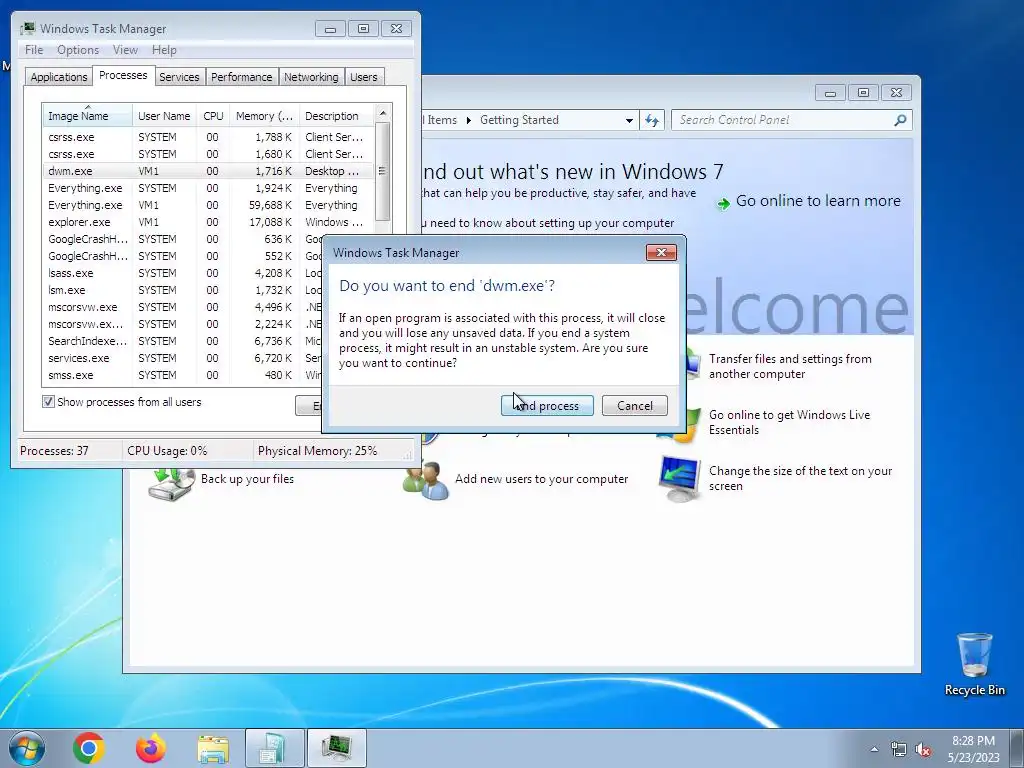Select the Recycle Bin desktop icon
The height and width of the screenshot is (768, 1024).
pyautogui.click(x=974, y=664)
